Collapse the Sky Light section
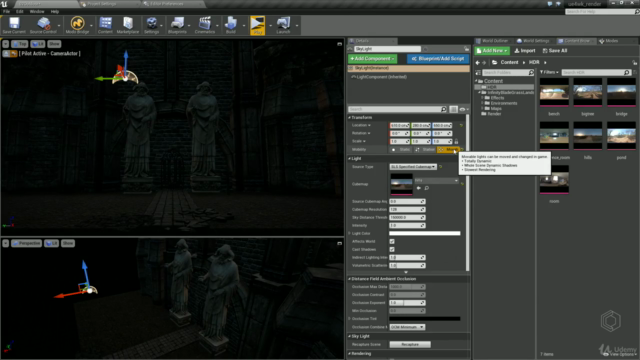640x360 pixels. click(350, 336)
